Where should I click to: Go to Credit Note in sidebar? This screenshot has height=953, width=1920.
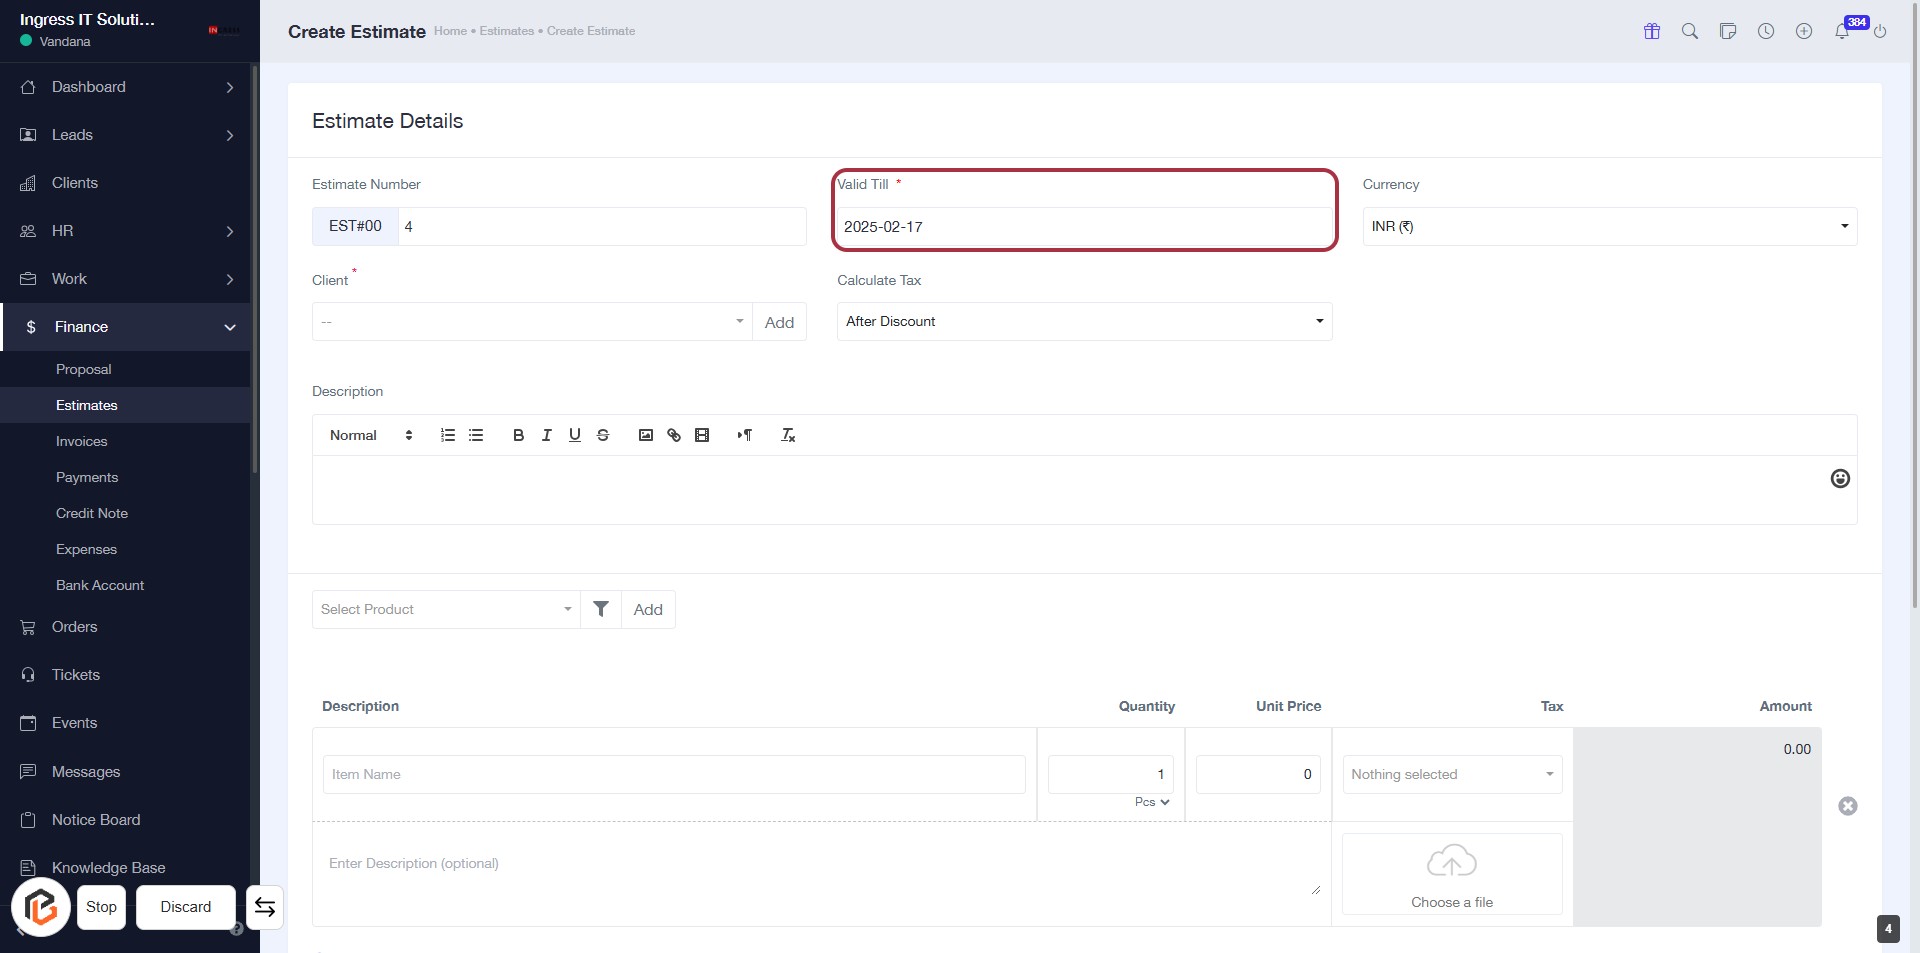click(92, 513)
